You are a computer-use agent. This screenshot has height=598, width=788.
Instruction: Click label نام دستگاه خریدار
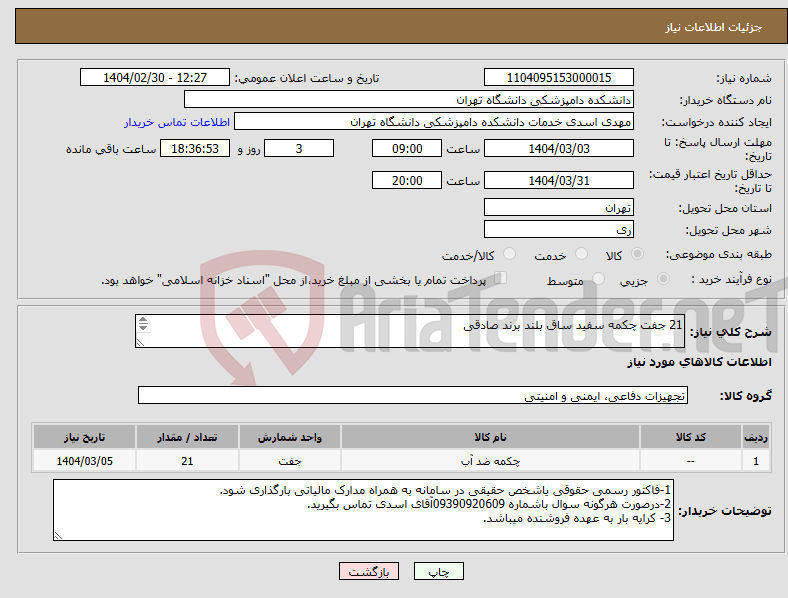pyautogui.click(x=725, y=100)
